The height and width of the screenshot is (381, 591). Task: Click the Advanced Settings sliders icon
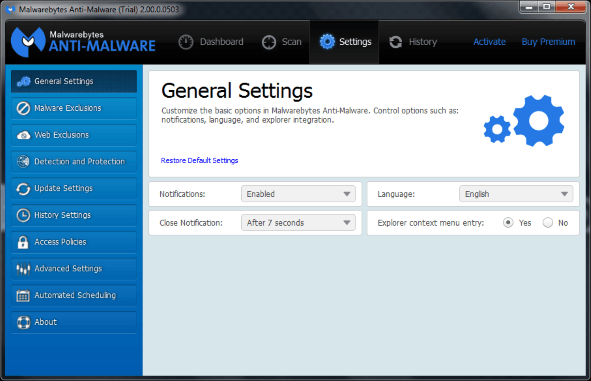click(x=23, y=269)
